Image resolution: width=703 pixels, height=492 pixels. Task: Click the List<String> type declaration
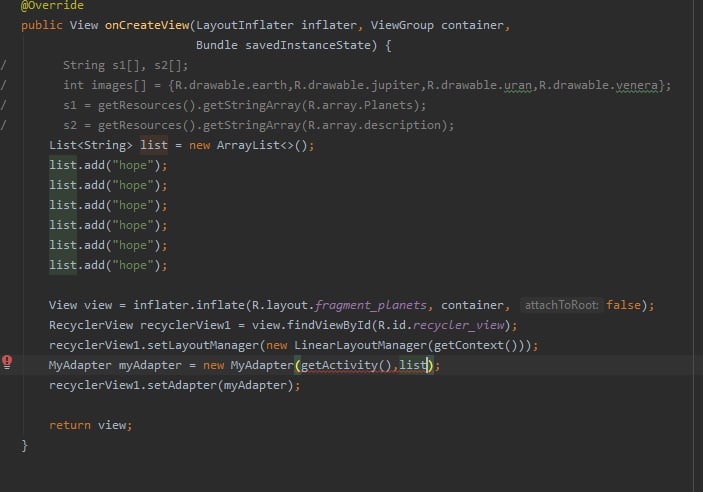click(91, 145)
